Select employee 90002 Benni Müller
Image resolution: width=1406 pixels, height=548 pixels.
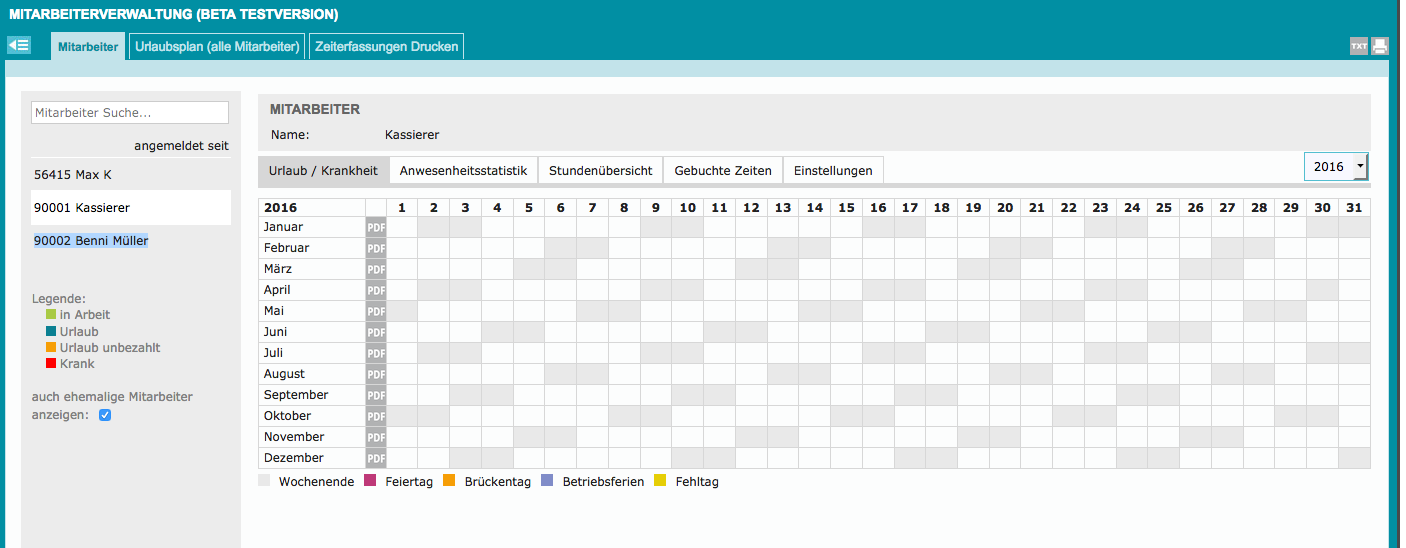point(91,241)
